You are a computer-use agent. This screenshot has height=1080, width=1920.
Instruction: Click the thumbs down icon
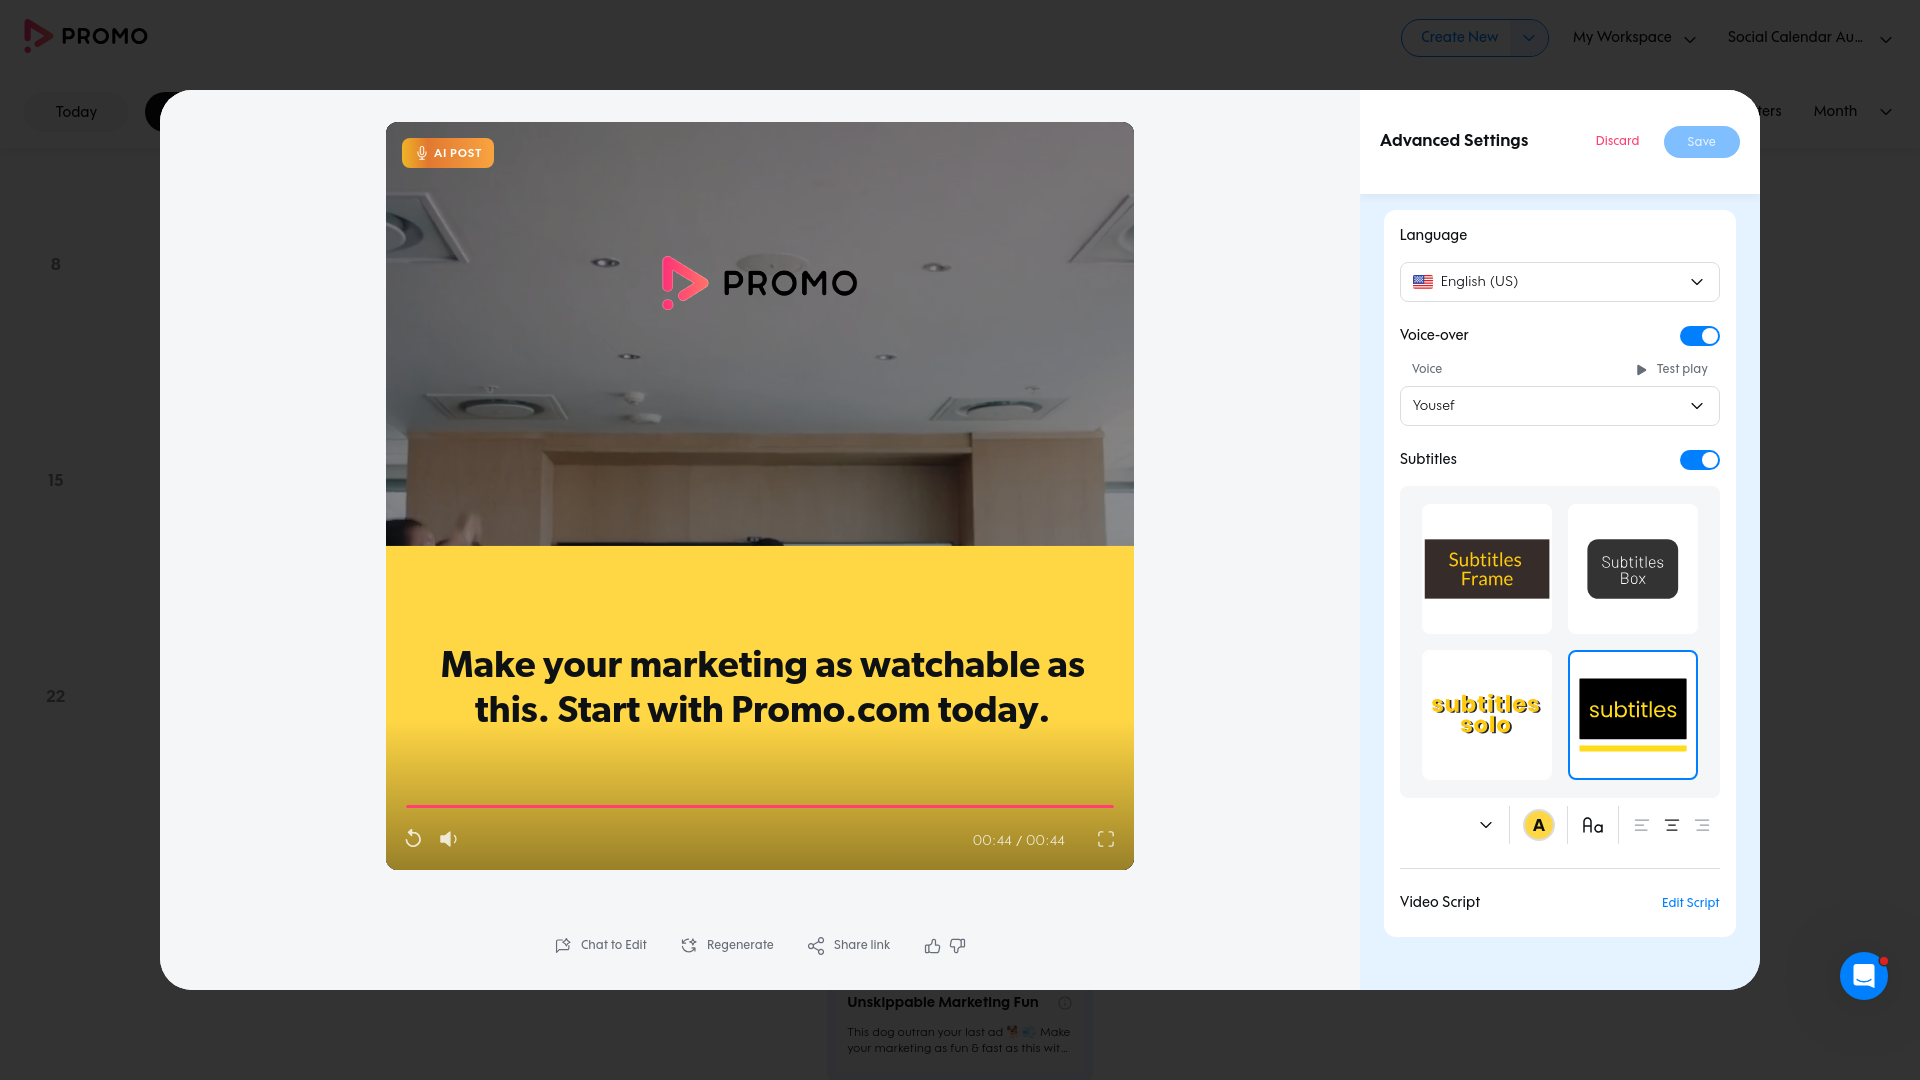[x=957, y=945]
